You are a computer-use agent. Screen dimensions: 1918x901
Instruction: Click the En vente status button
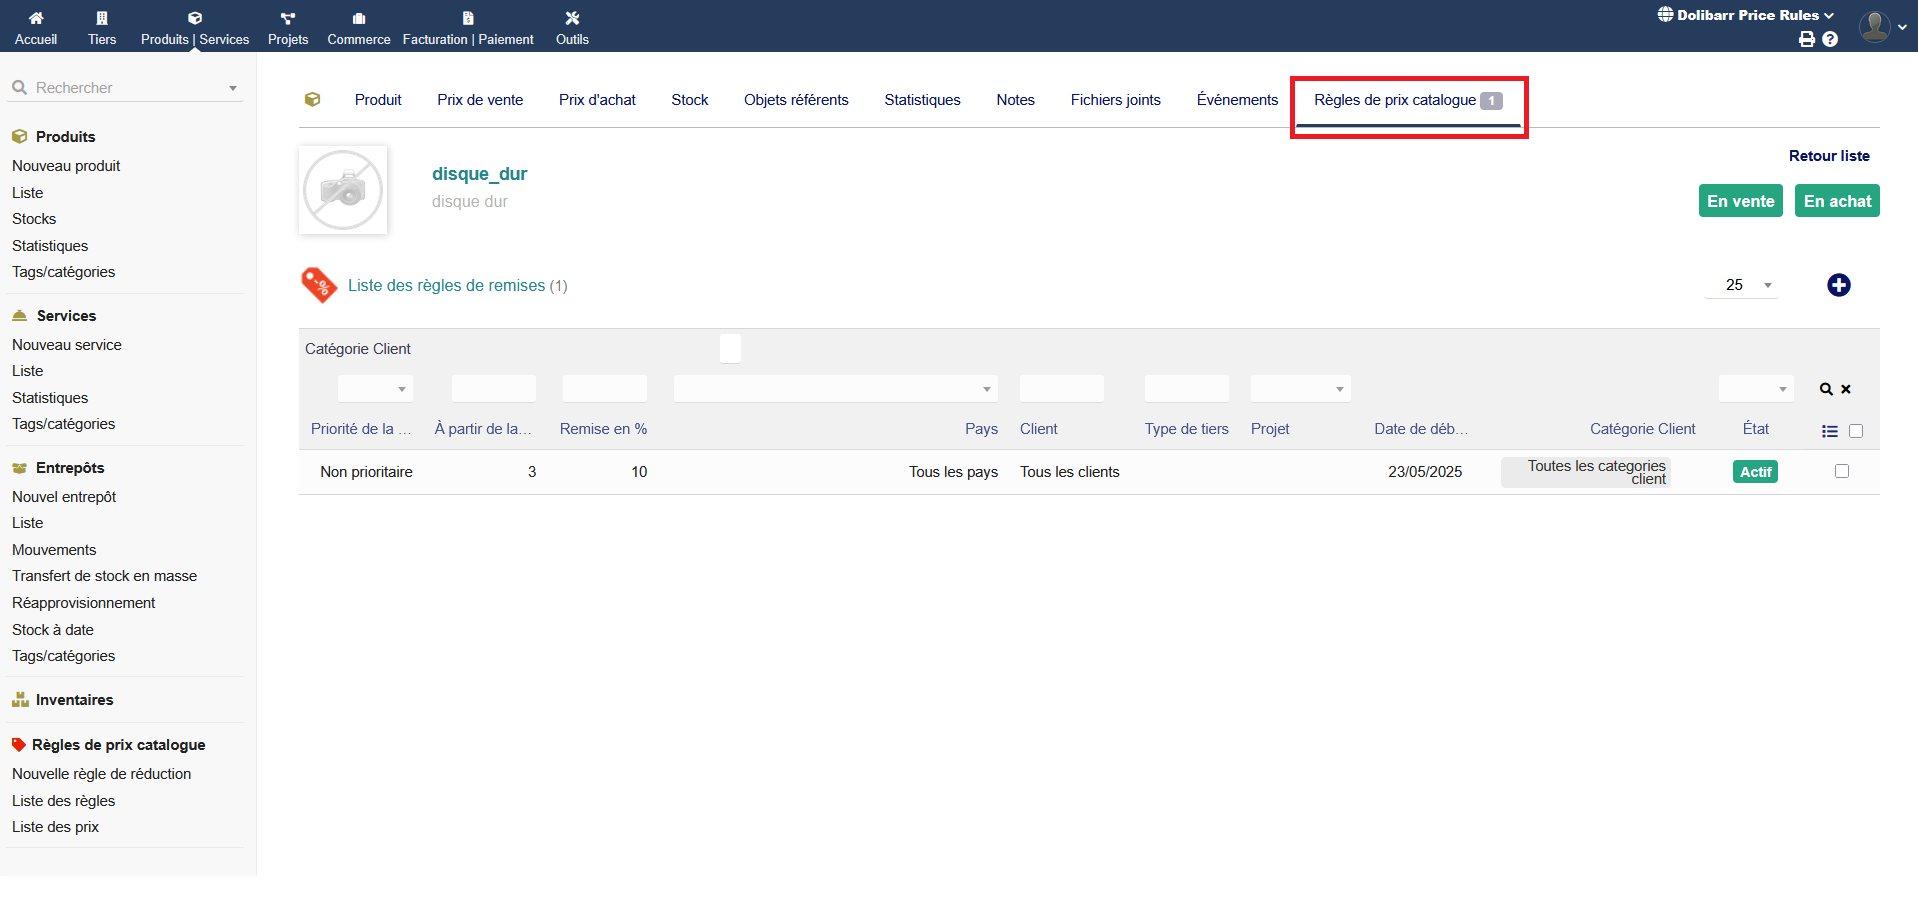coord(1740,201)
